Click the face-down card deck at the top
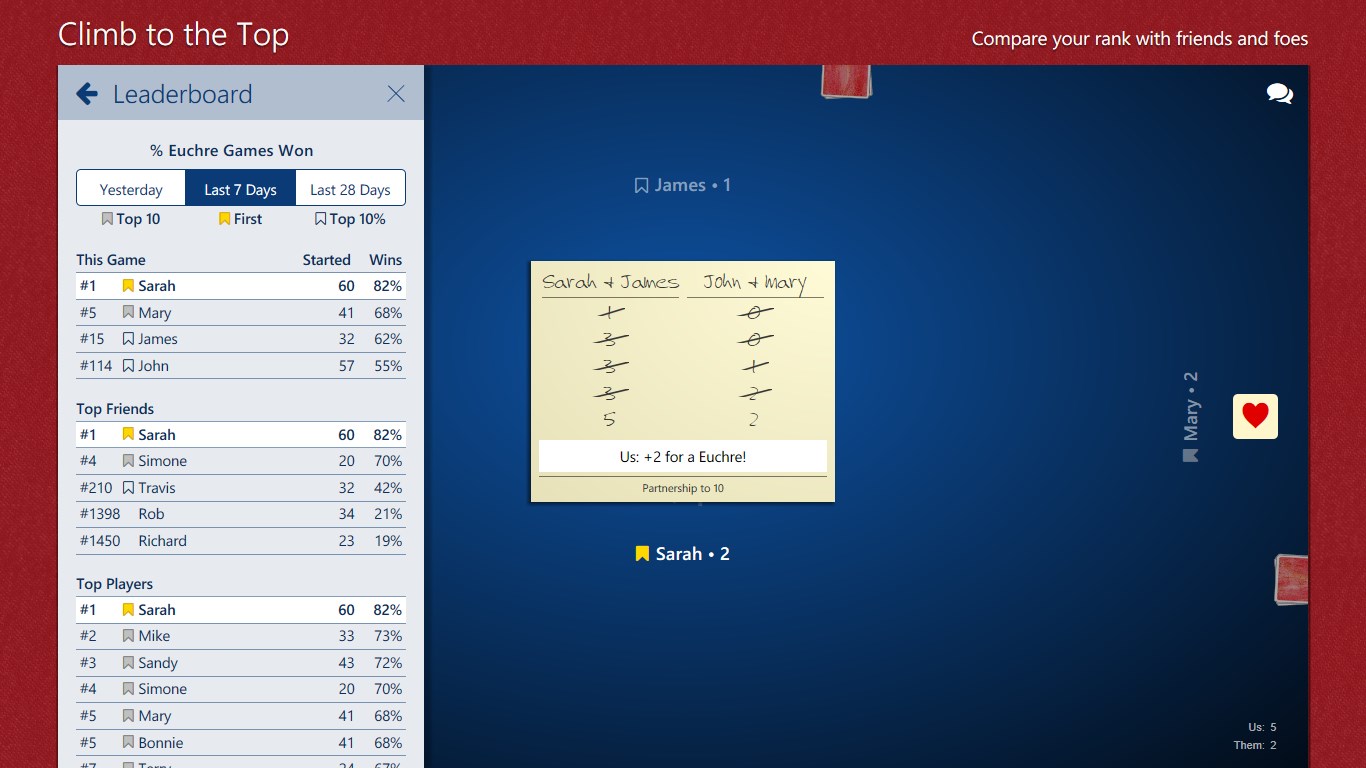The height and width of the screenshot is (768, 1366). click(x=845, y=80)
